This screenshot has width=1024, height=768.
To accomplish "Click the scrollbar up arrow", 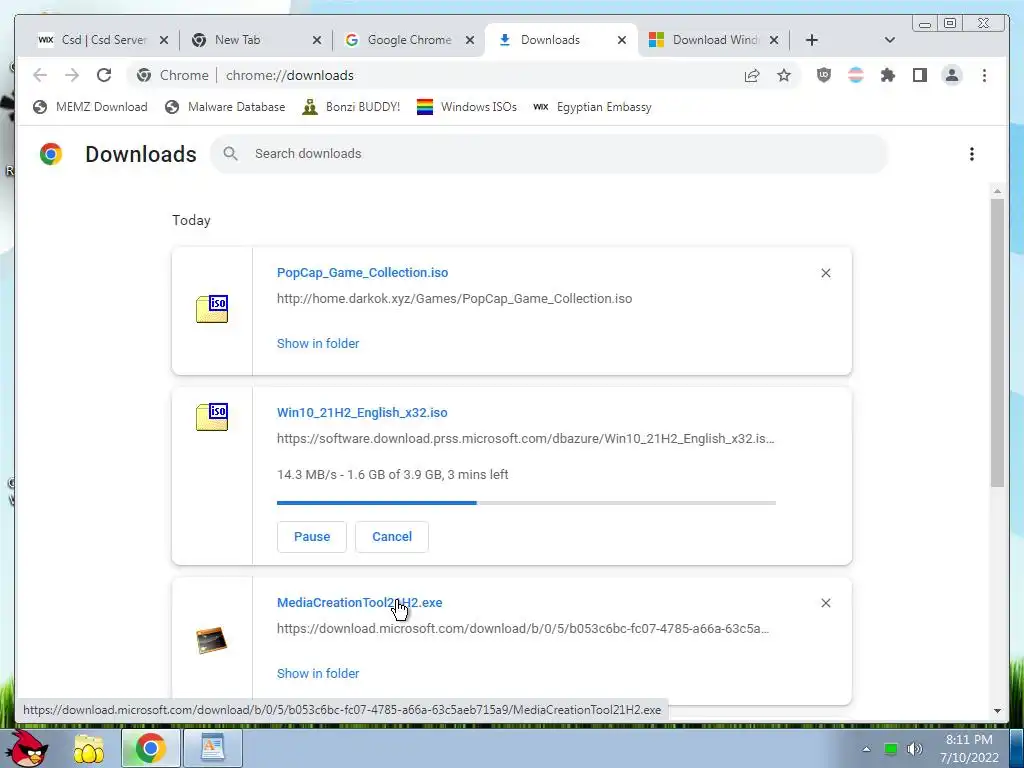I will pyautogui.click(x=997, y=191).
